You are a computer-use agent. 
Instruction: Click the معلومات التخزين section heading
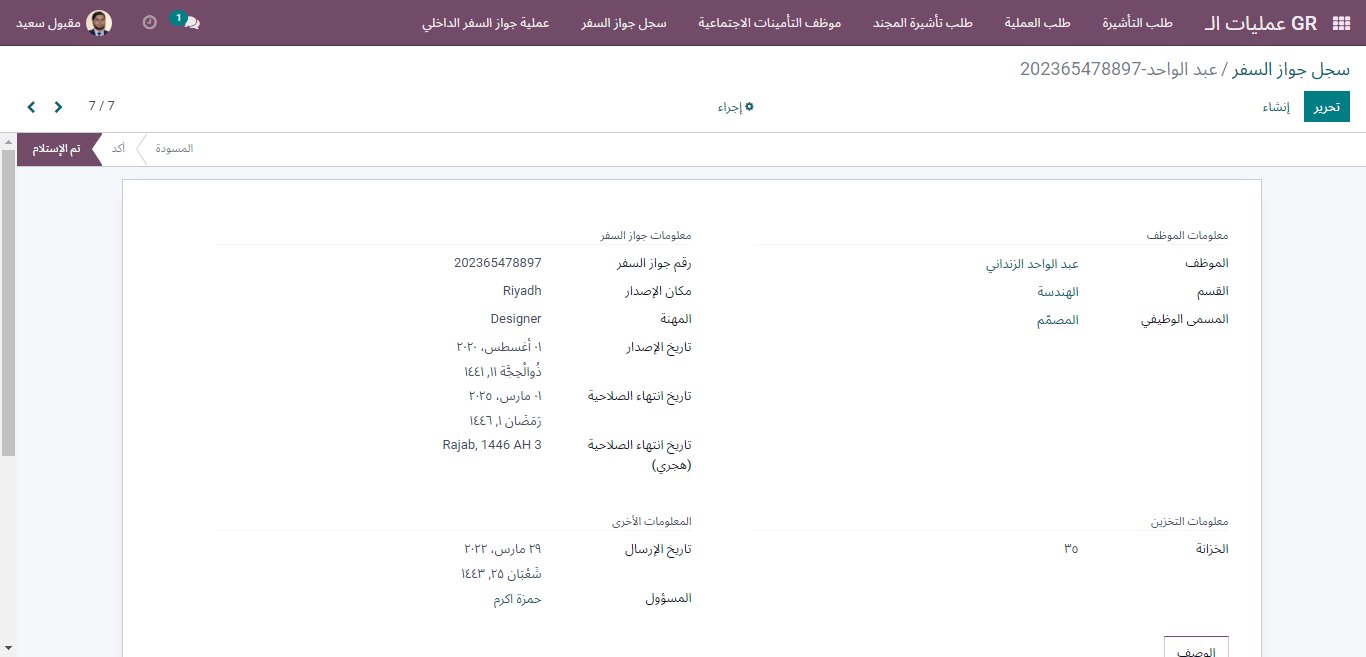pos(1189,522)
